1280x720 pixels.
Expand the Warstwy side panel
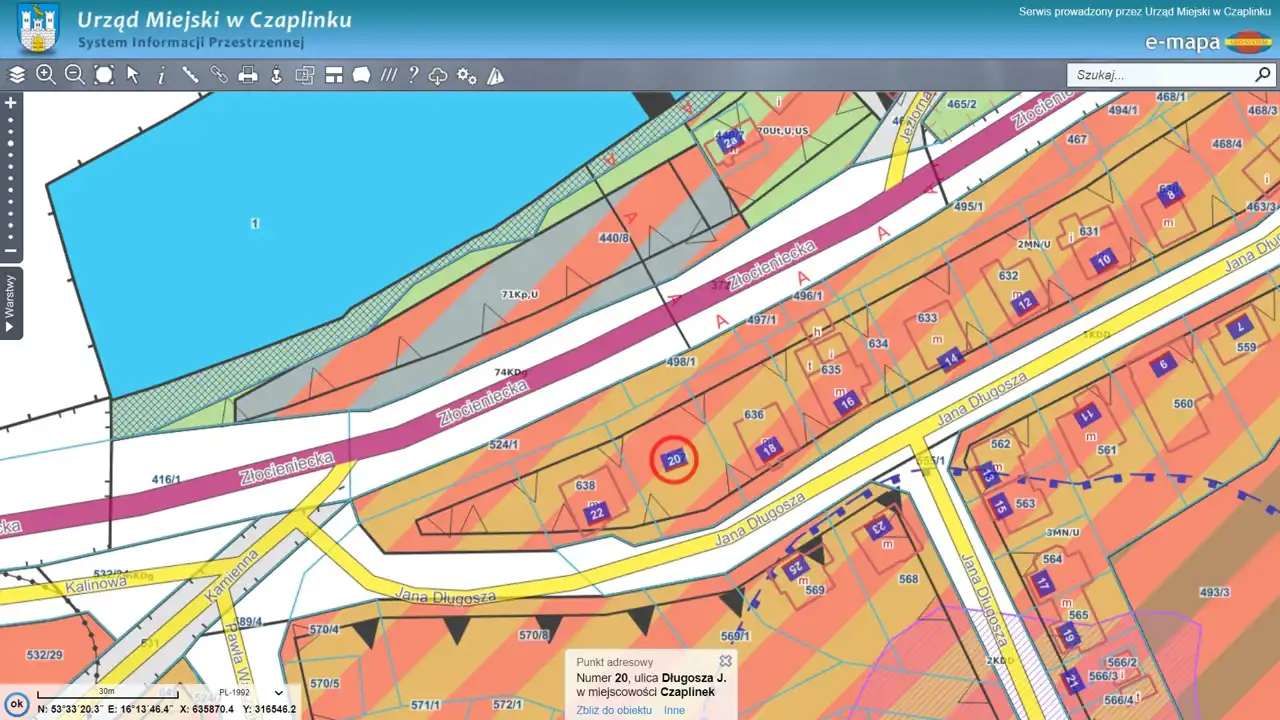tap(11, 303)
